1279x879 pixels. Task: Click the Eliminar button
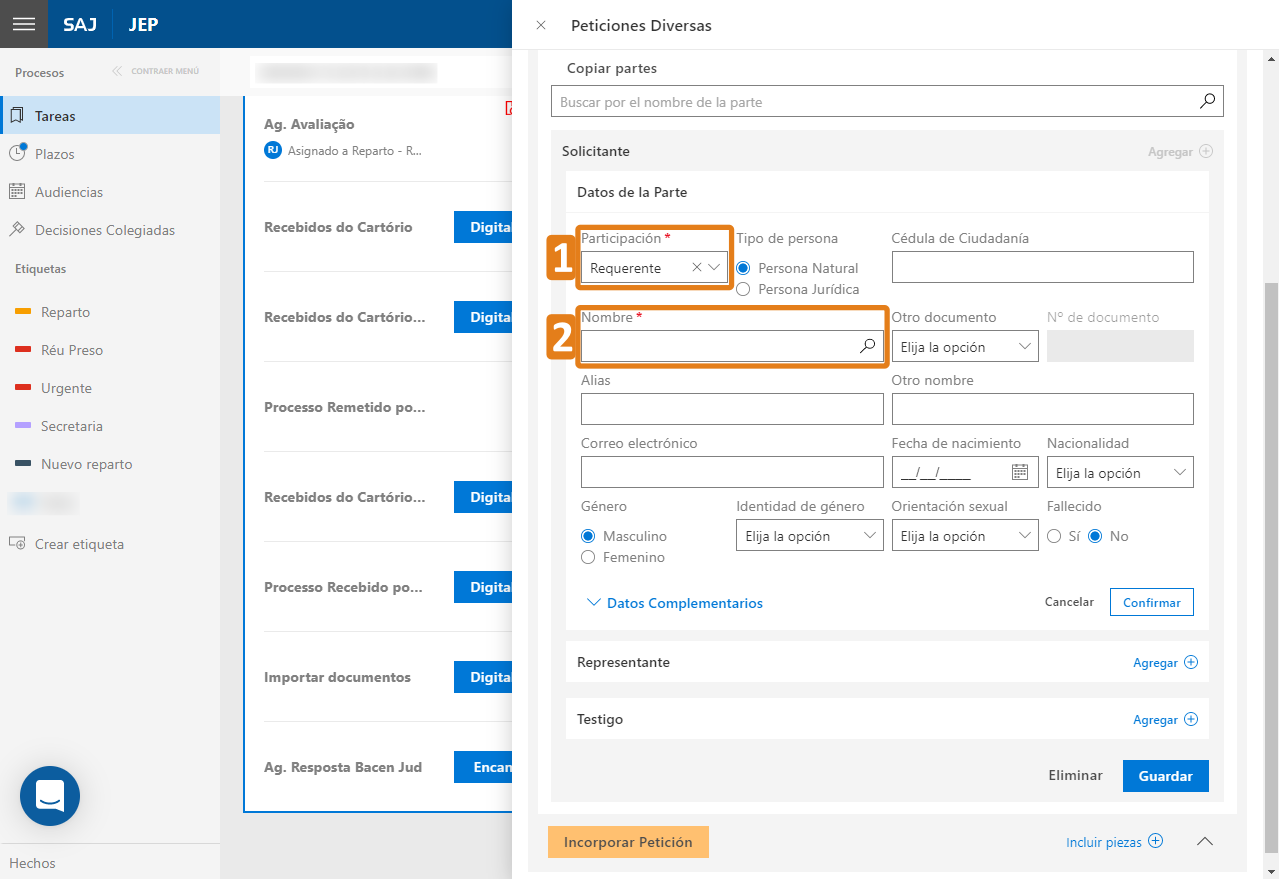point(1075,775)
